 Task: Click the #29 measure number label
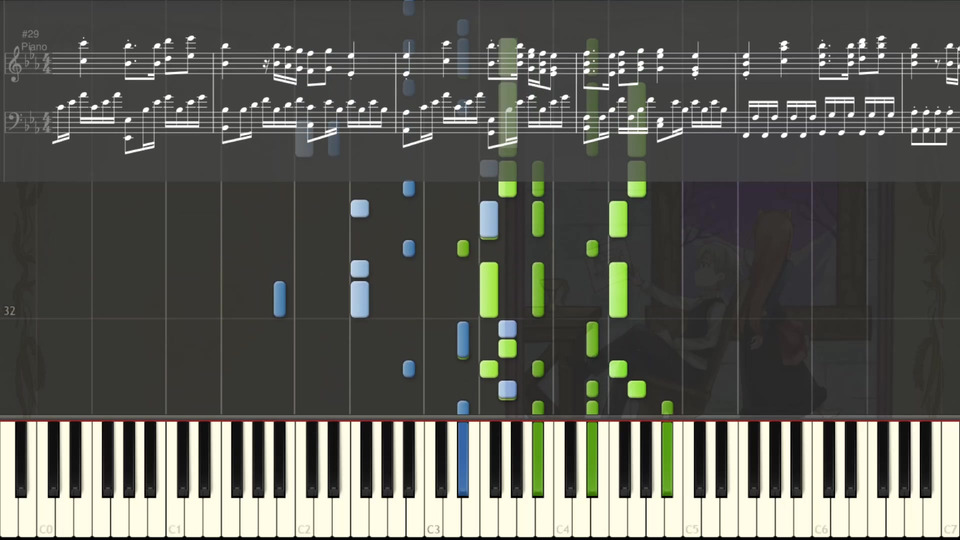30,34
